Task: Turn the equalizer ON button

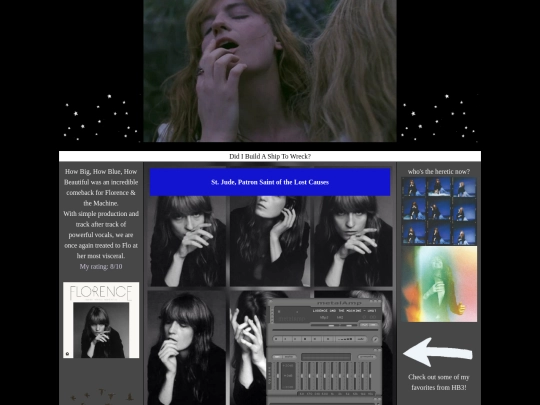Action: 277,357
